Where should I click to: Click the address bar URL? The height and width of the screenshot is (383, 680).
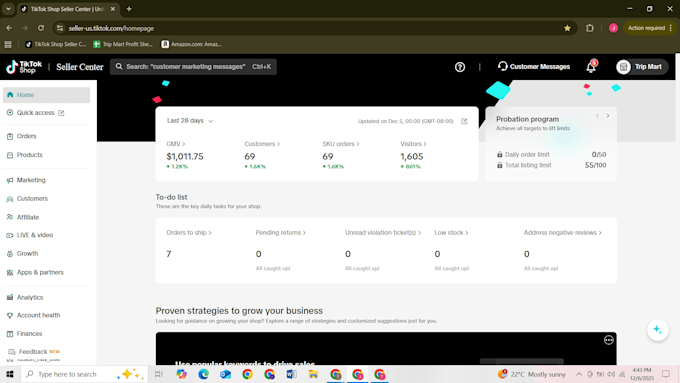tap(111, 28)
